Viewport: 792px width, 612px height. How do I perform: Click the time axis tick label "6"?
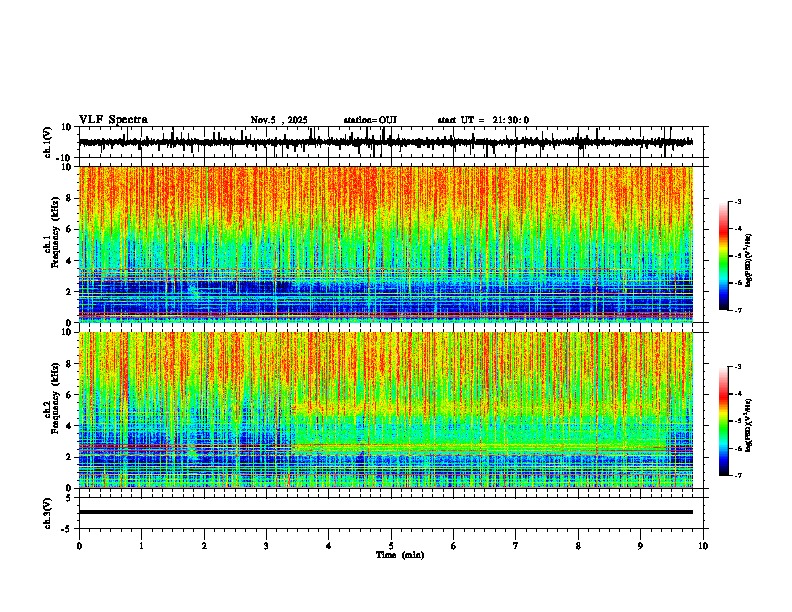pos(454,546)
